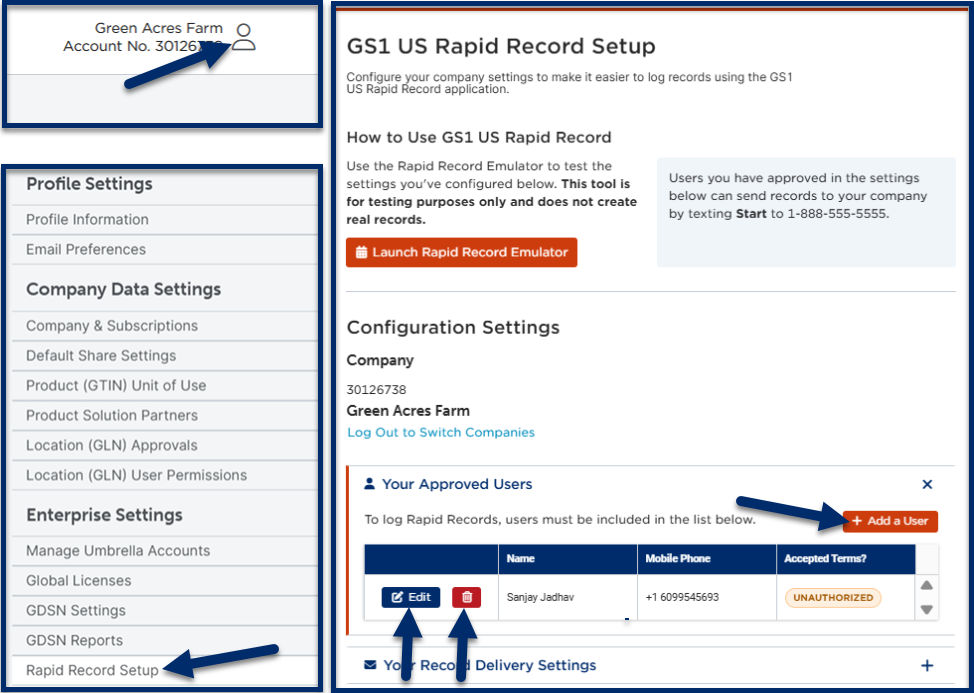Image resolution: width=974 pixels, height=693 pixels.
Task: Click the UNAUTHORIZED status badge
Action: coord(833,597)
